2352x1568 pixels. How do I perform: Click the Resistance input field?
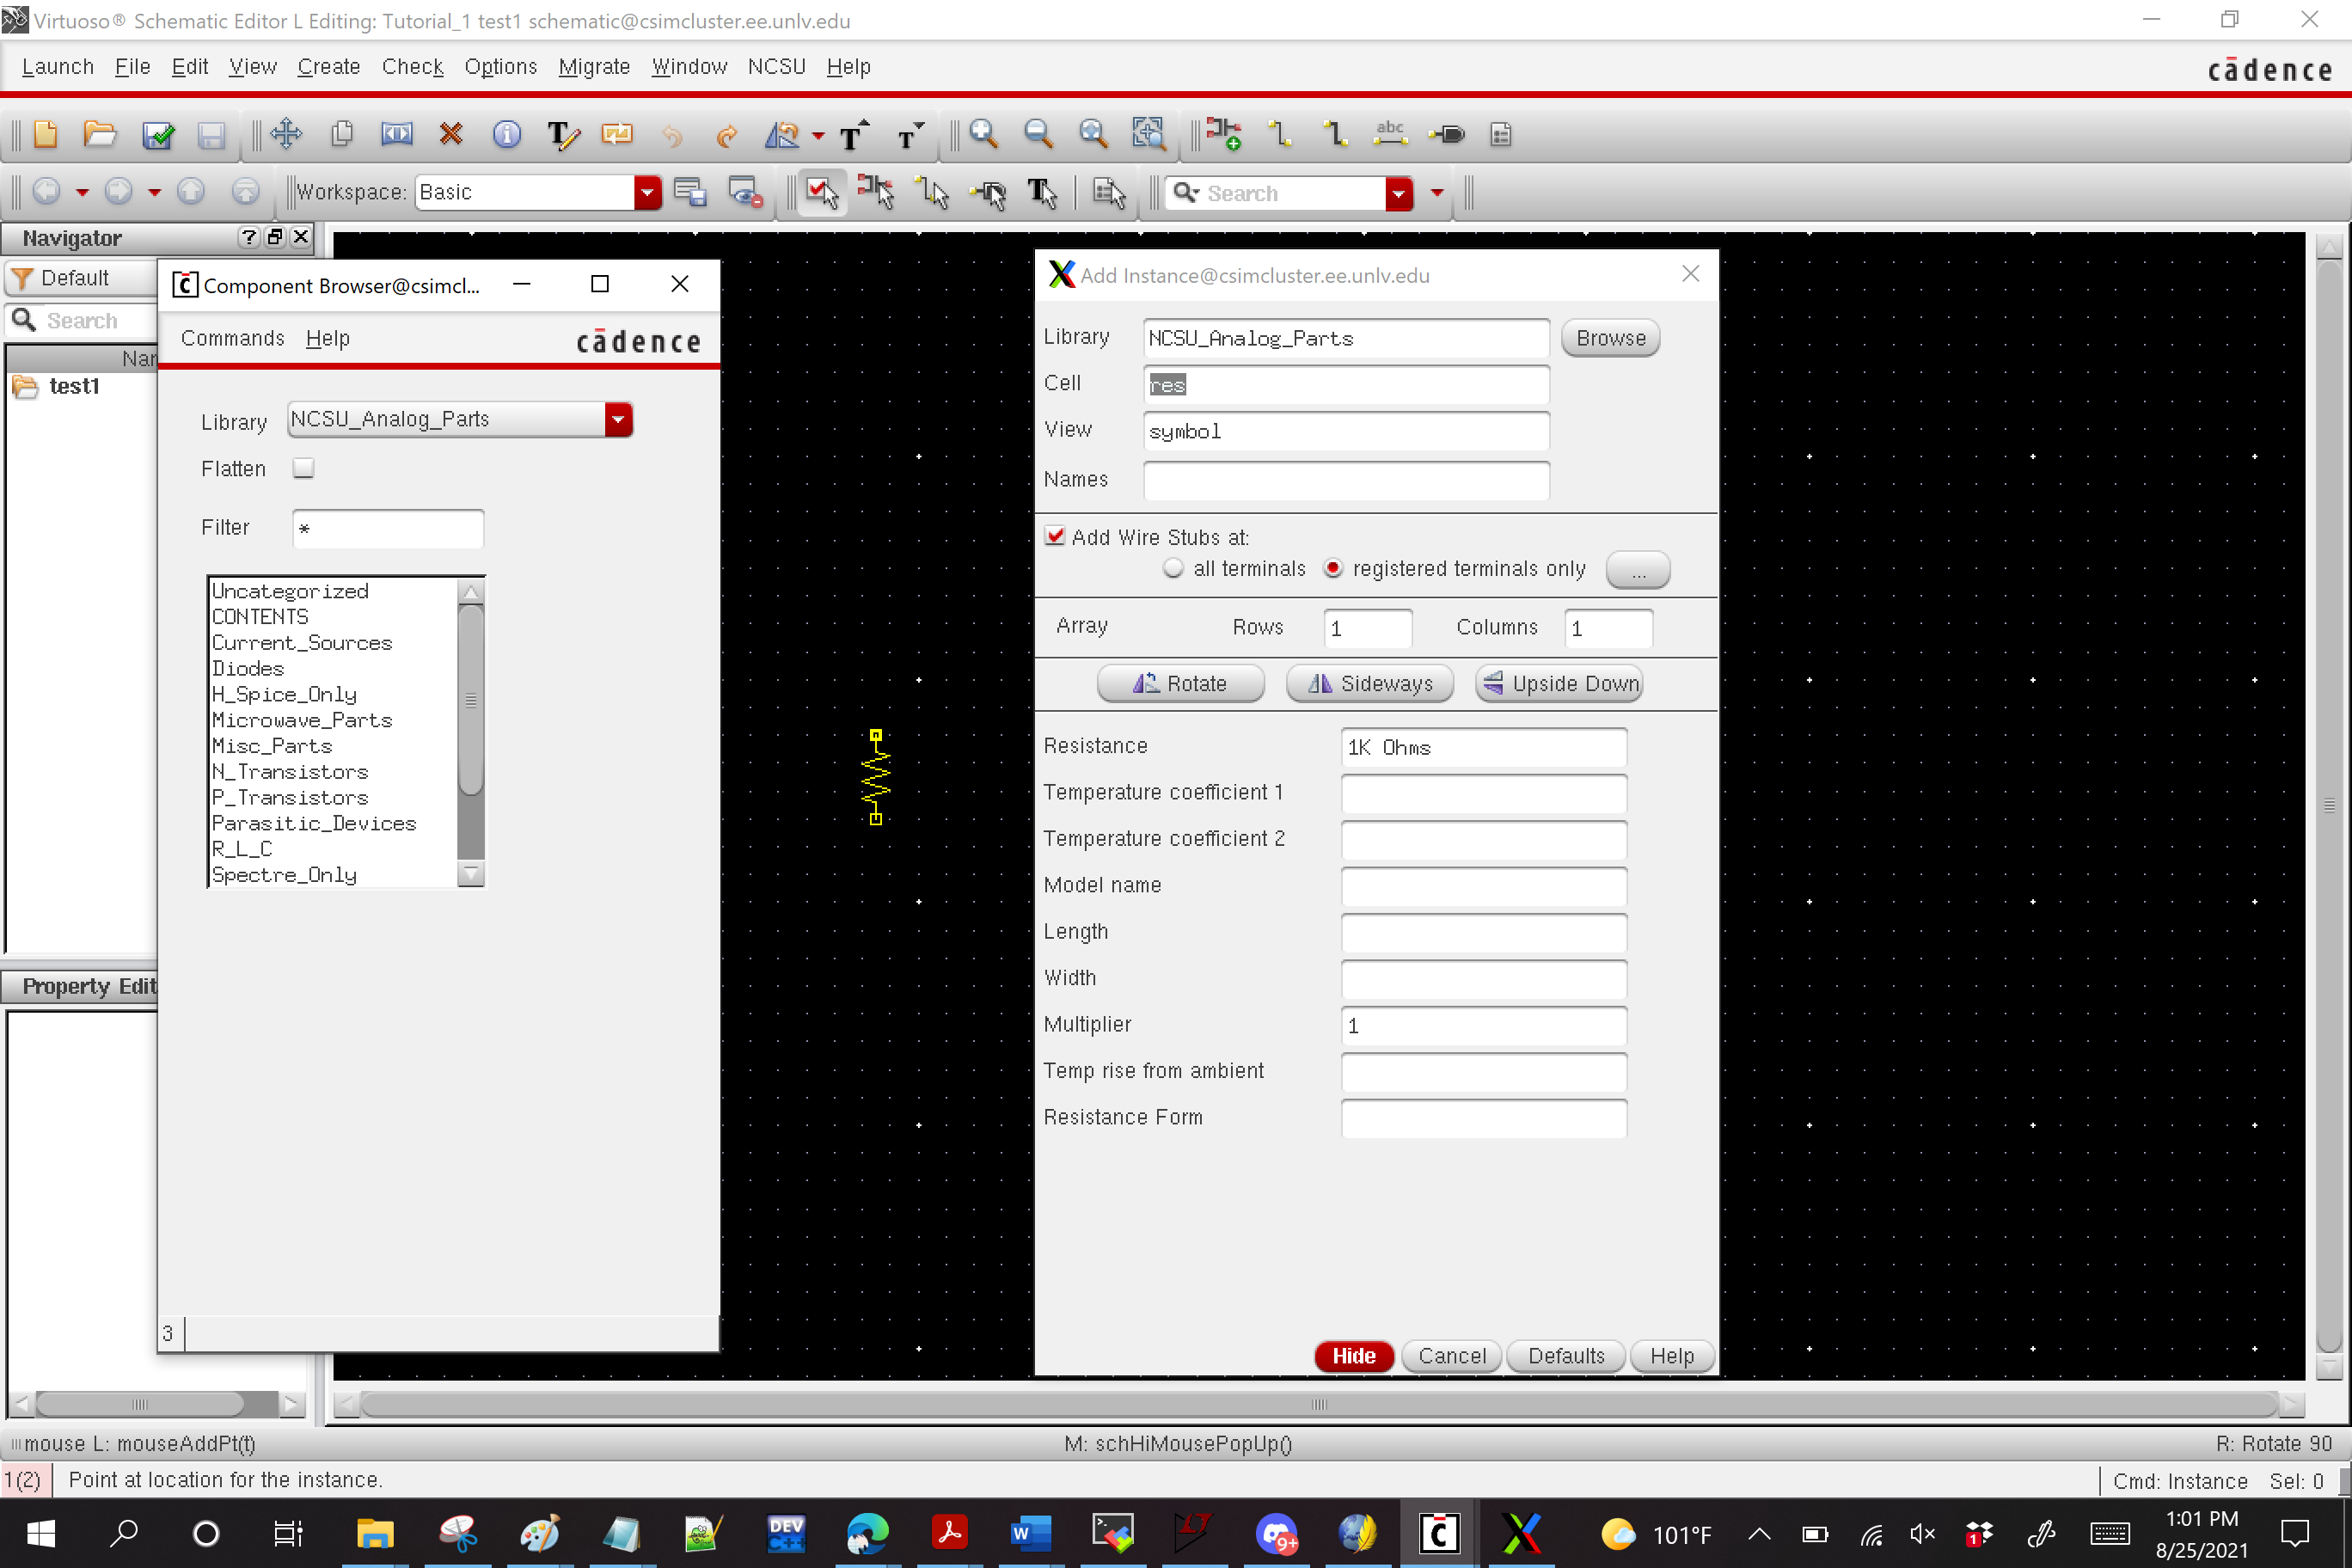[x=1483, y=747]
